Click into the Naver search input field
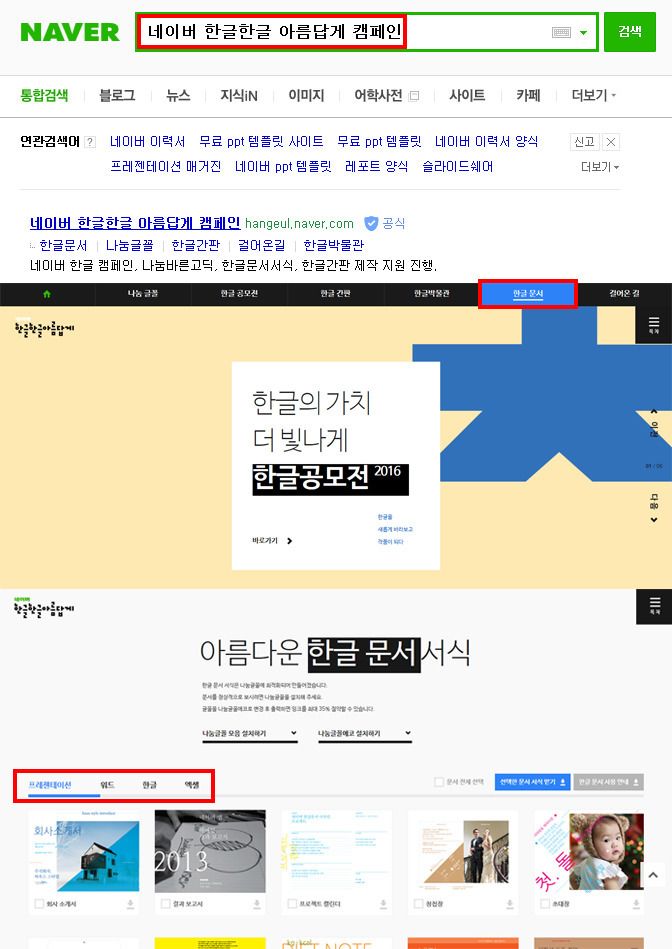The image size is (672, 949). (366, 32)
